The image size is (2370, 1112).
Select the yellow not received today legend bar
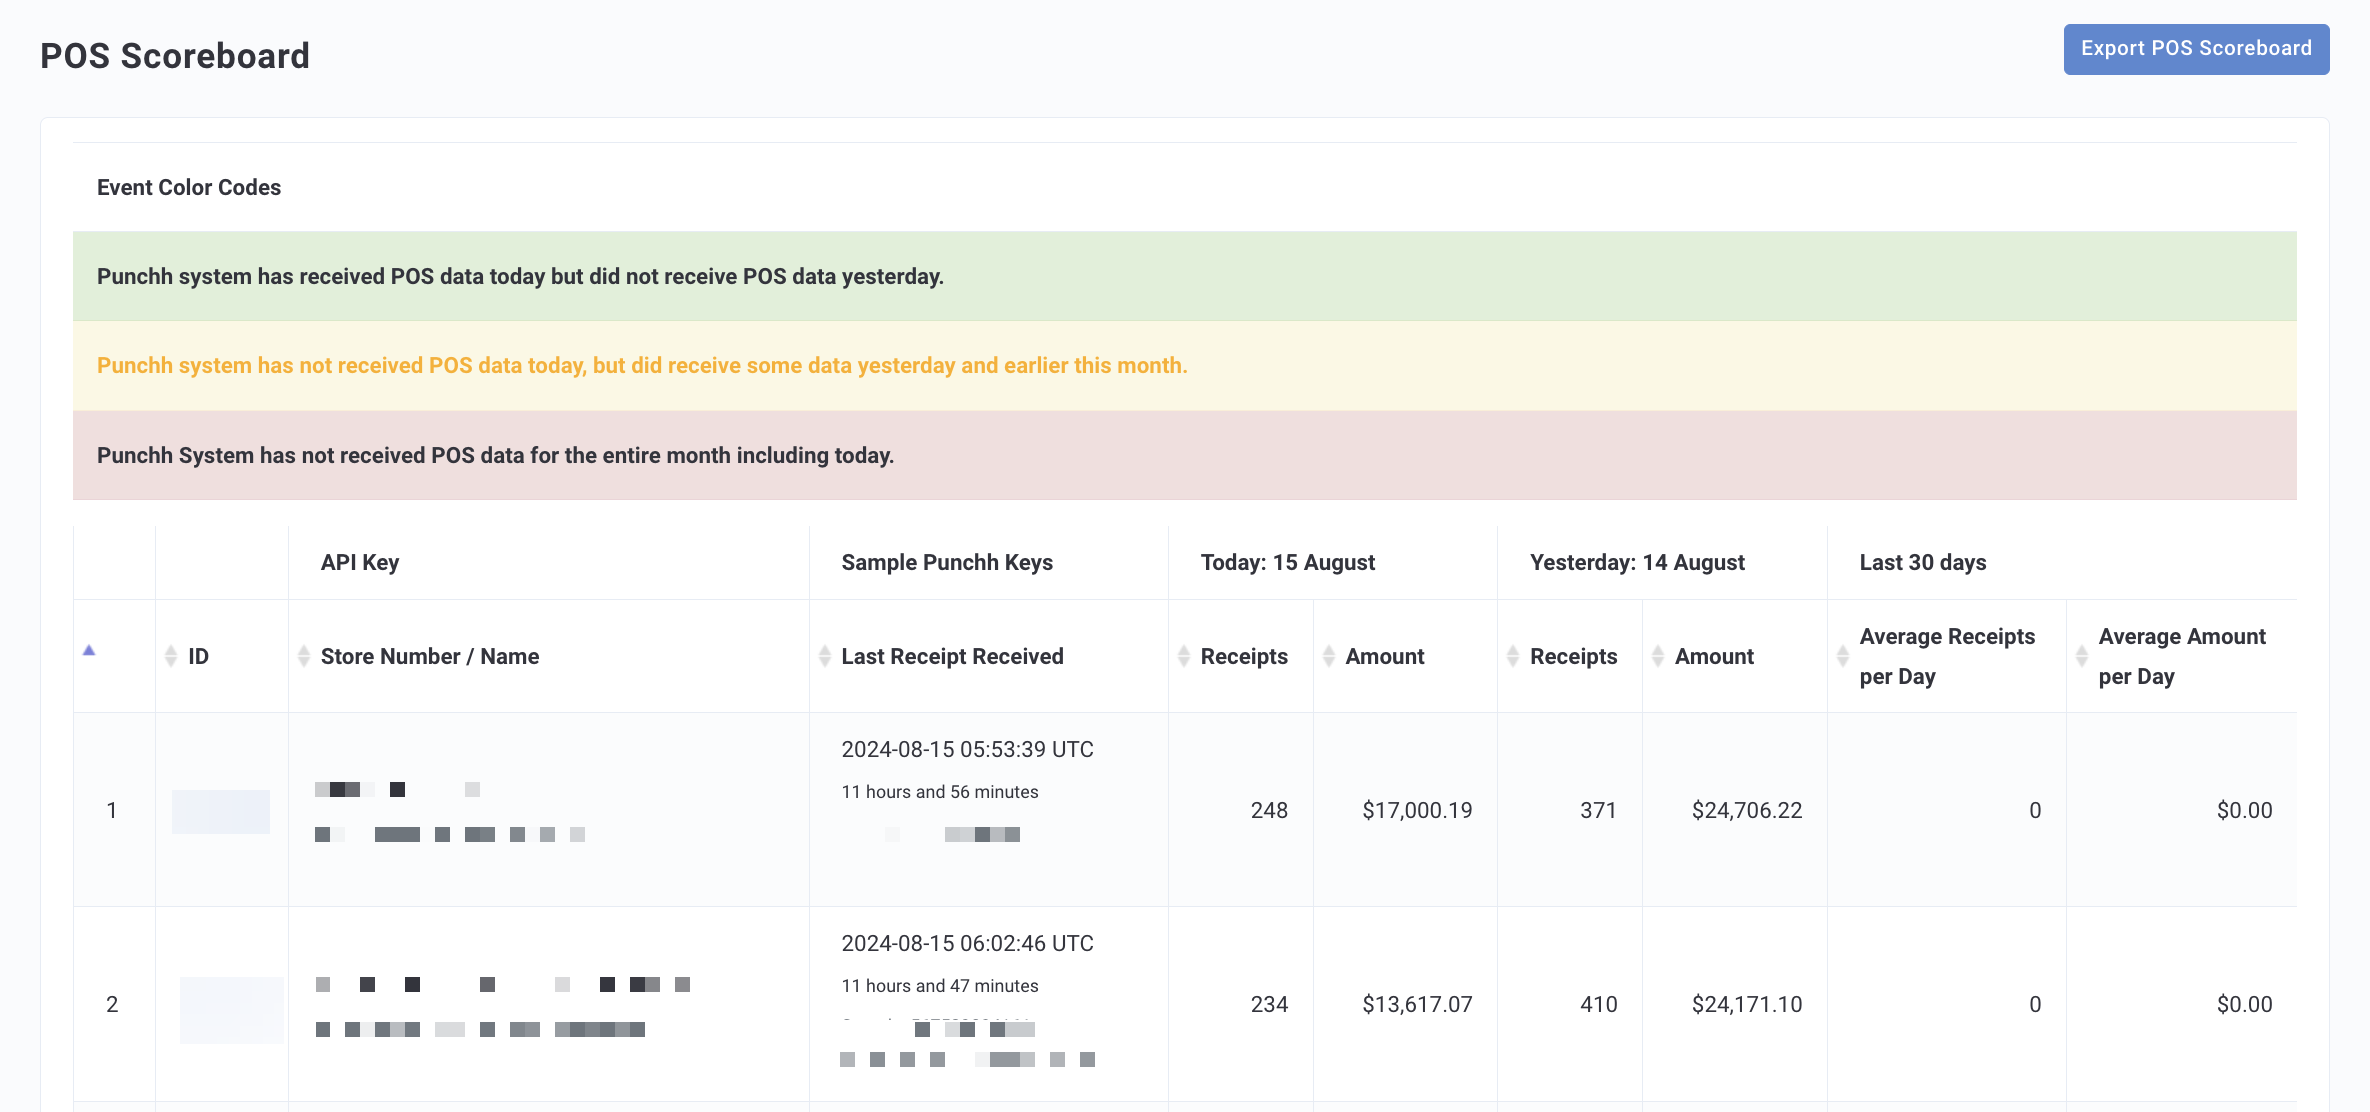pos(1185,366)
